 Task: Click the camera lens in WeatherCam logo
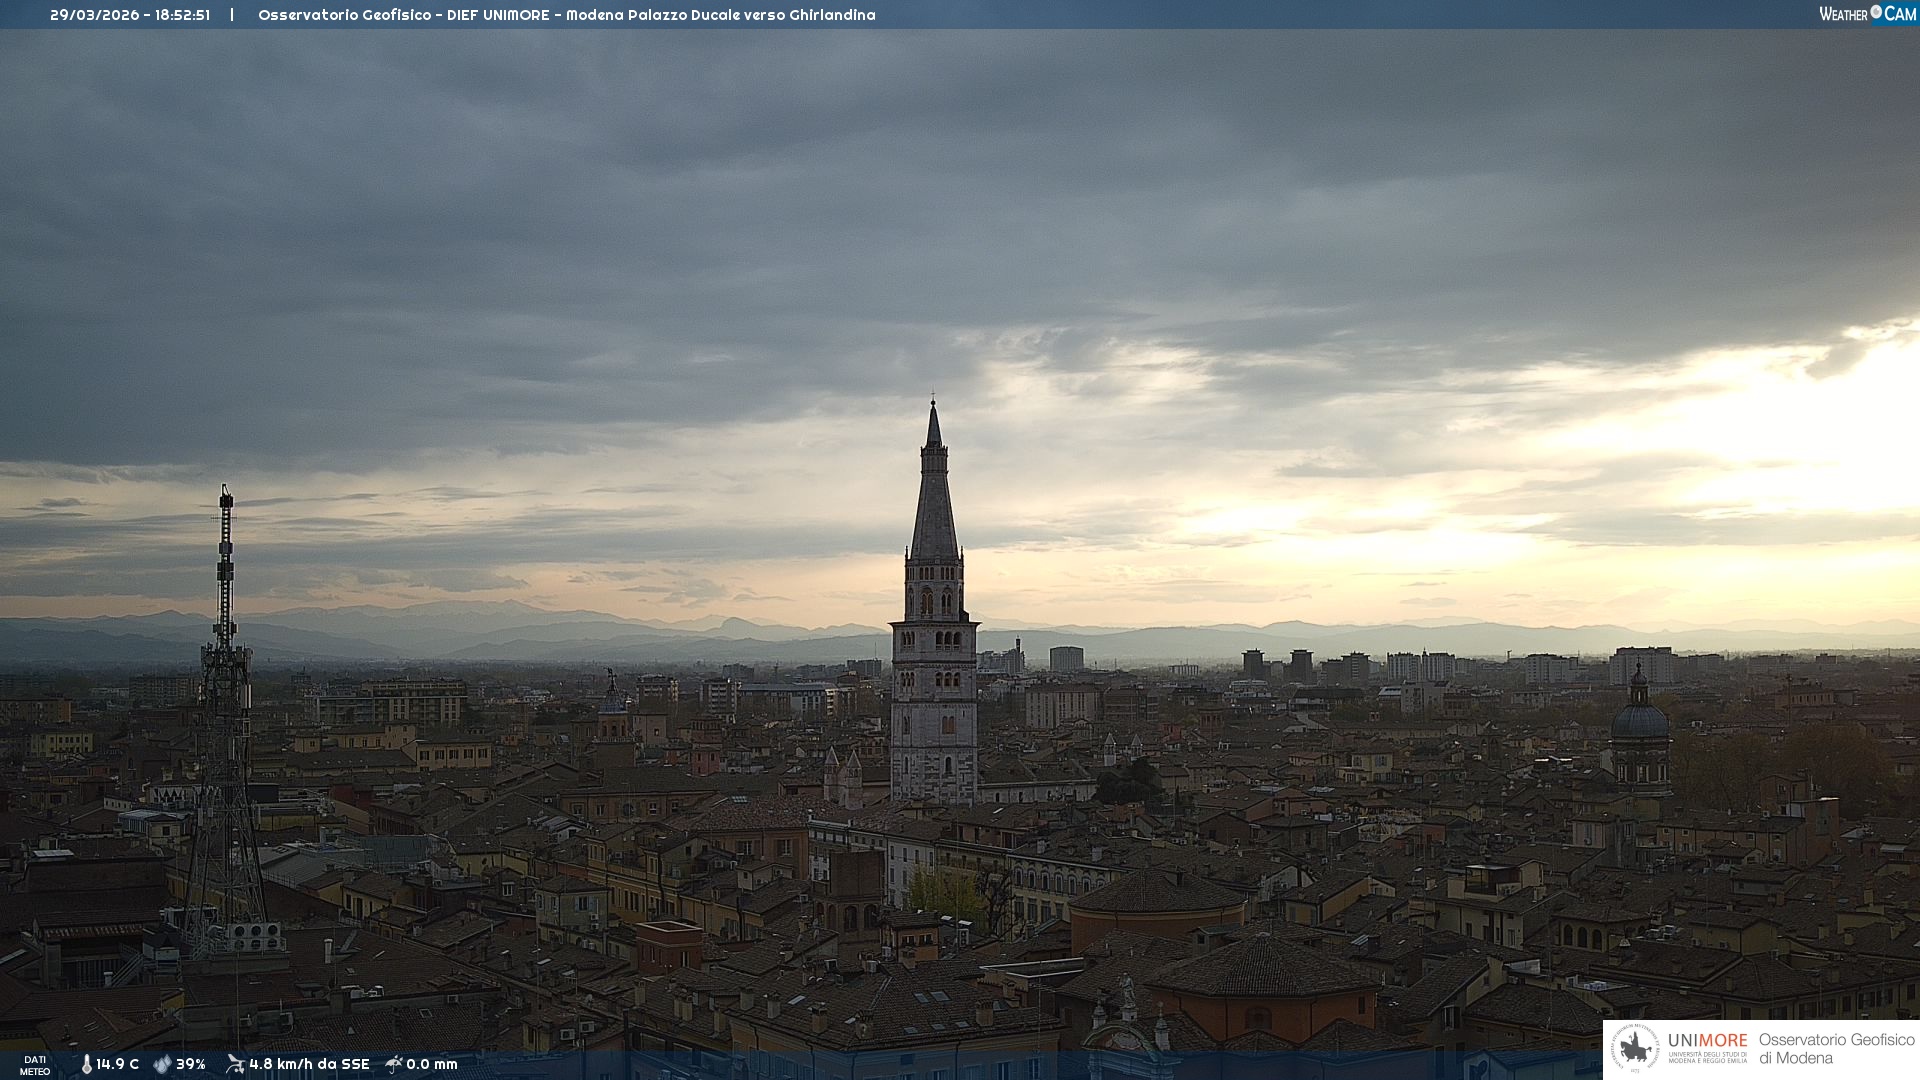[1876, 12]
